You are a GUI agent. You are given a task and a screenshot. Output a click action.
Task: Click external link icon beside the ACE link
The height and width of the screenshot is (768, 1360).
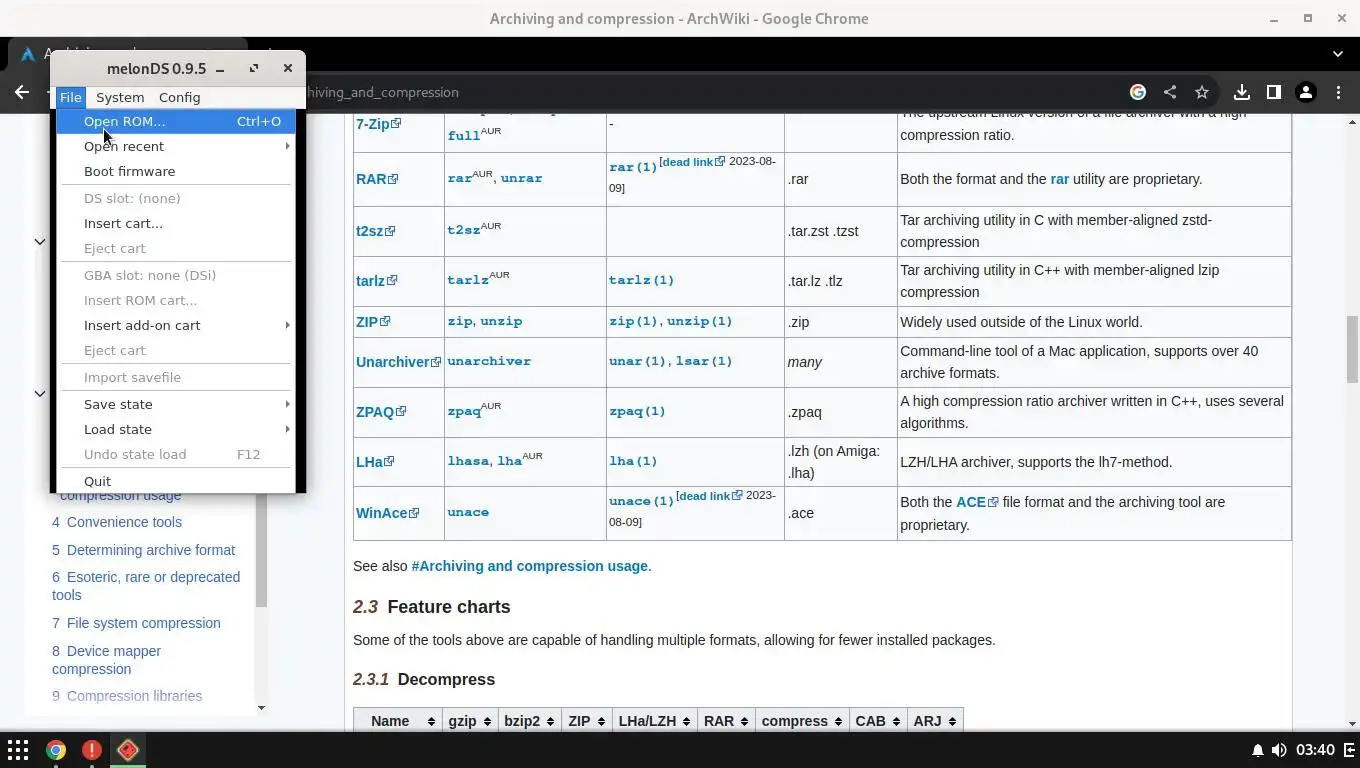pyautogui.click(x=993, y=502)
